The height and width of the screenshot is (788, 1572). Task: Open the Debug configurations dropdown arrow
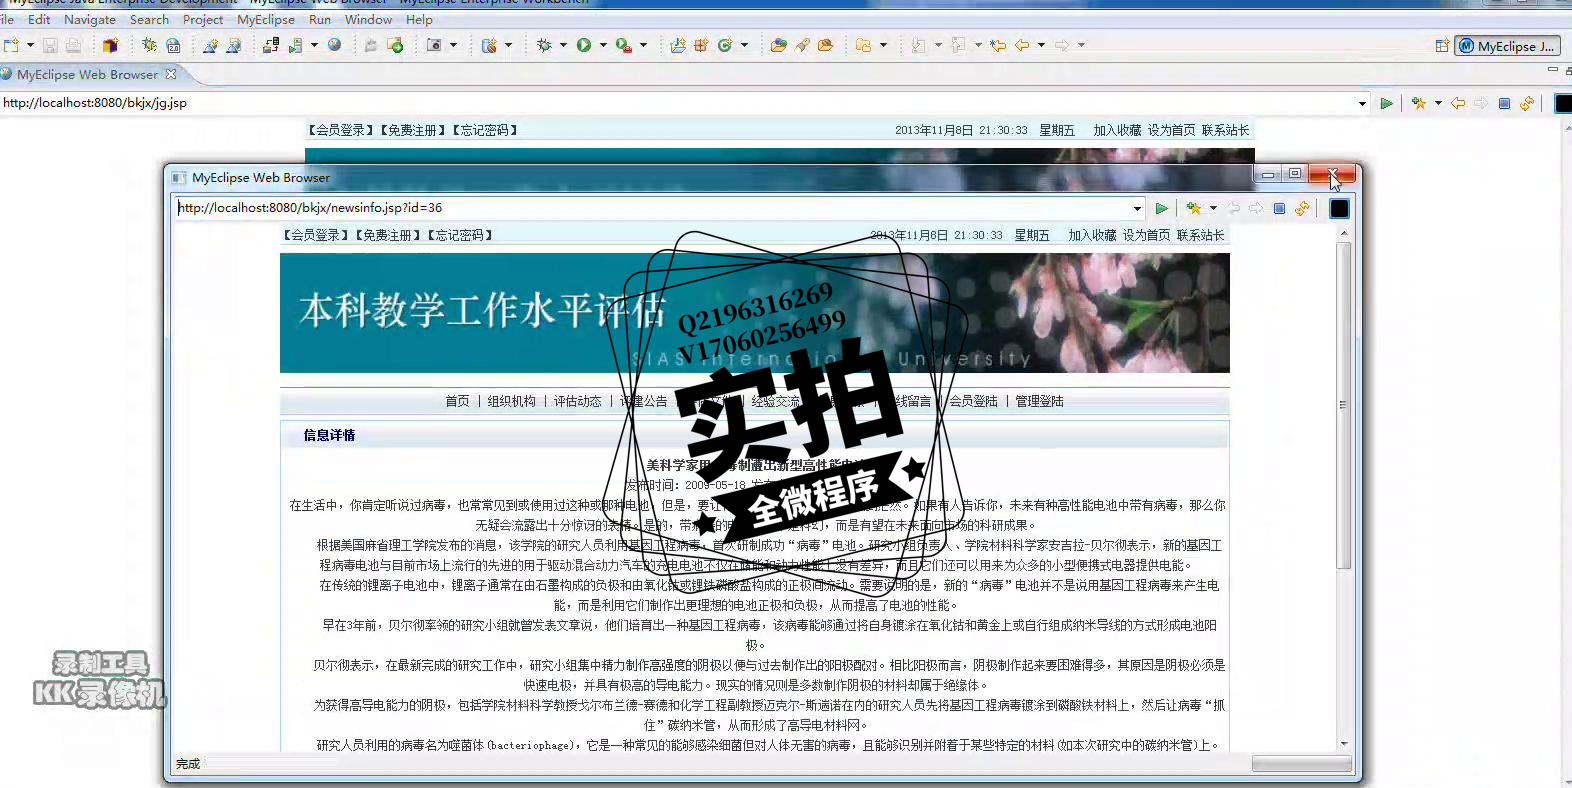coord(563,45)
